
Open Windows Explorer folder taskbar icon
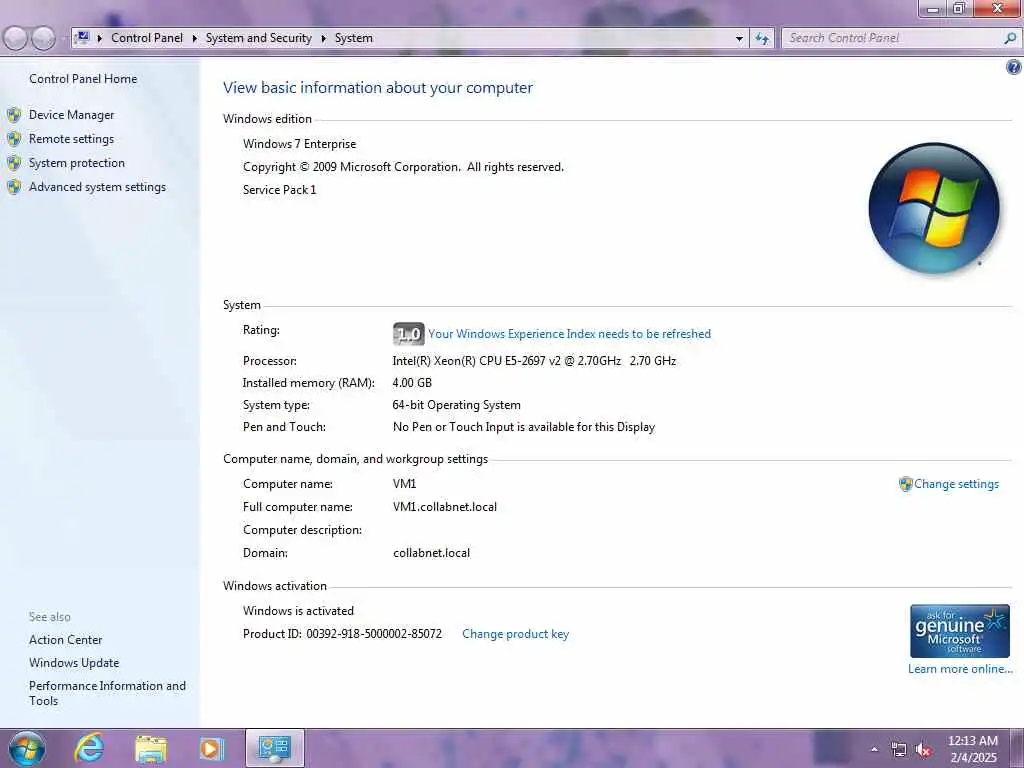click(151, 749)
